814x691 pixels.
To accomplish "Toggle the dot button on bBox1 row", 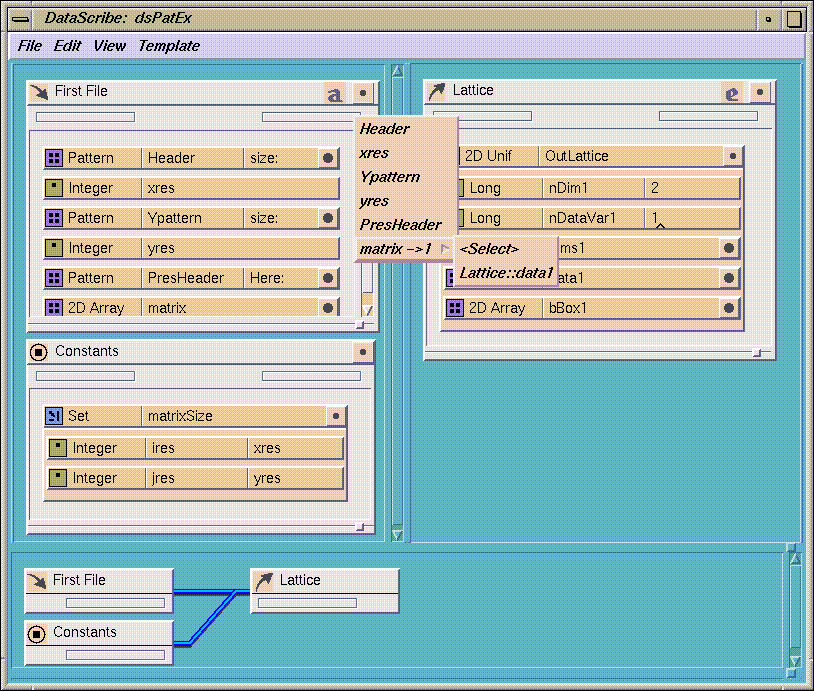I will coord(730,308).
